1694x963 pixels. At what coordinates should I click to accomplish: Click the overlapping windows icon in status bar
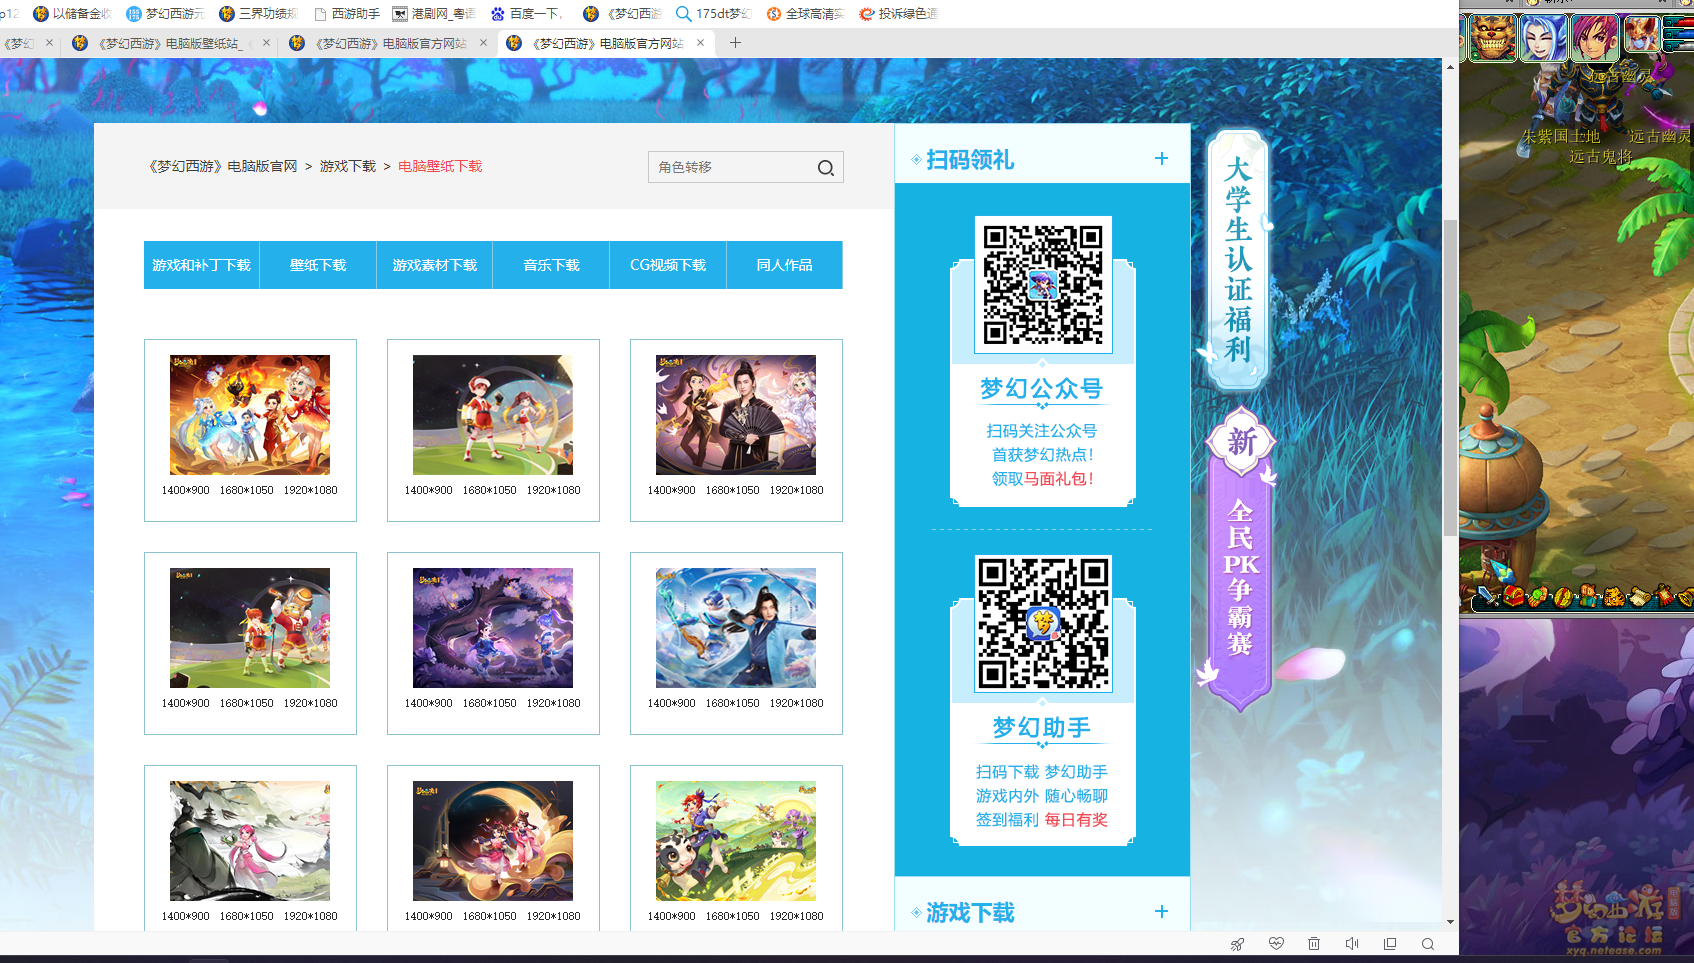(x=1390, y=944)
